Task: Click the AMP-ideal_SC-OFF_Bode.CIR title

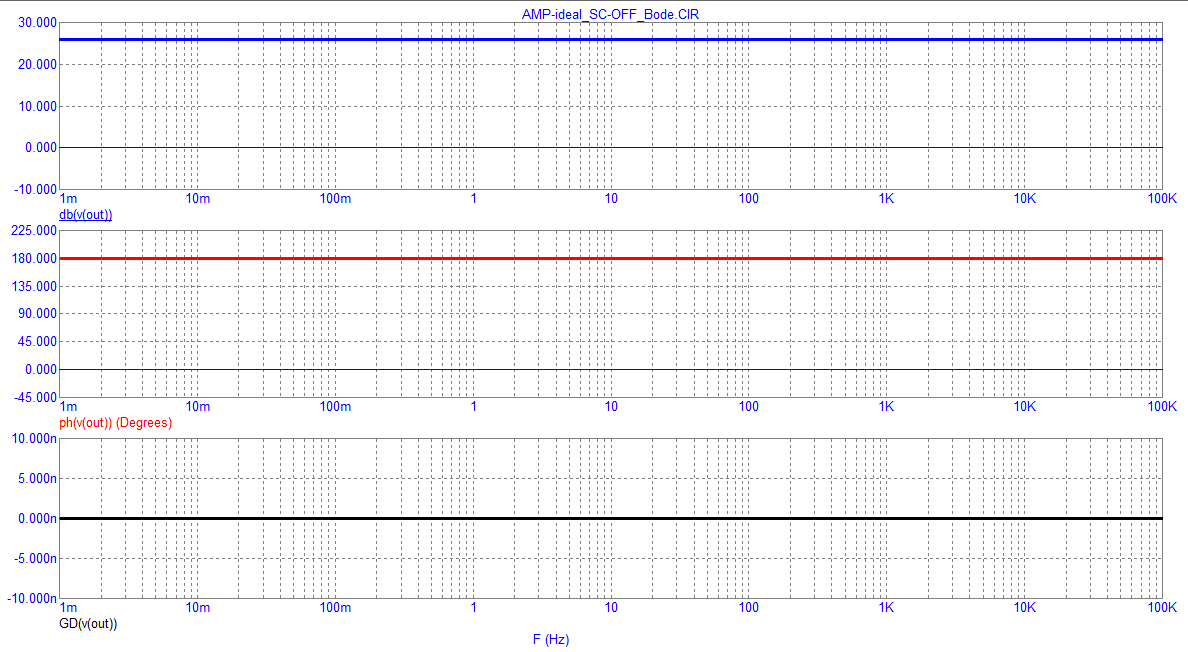Action: tap(610, 14)
